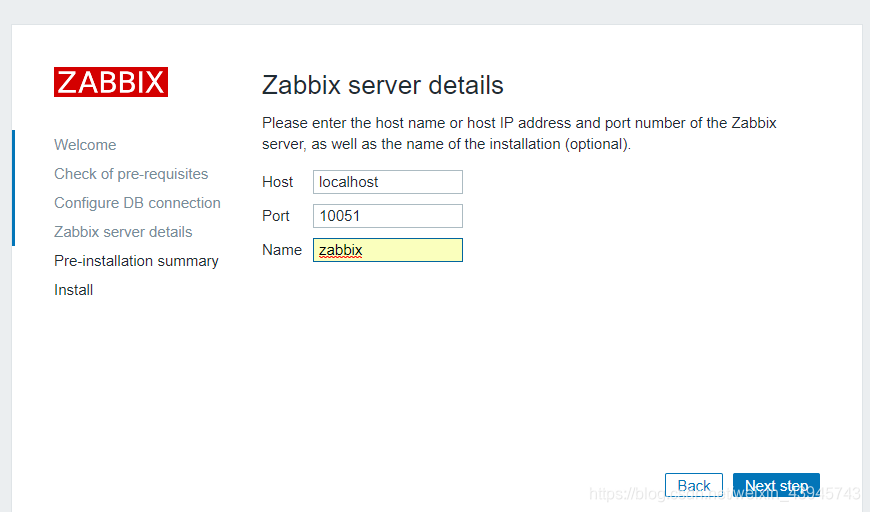Click the Name label
This screenshot has height=512, width=870.
pyautogui.click(x=282, y=250)
